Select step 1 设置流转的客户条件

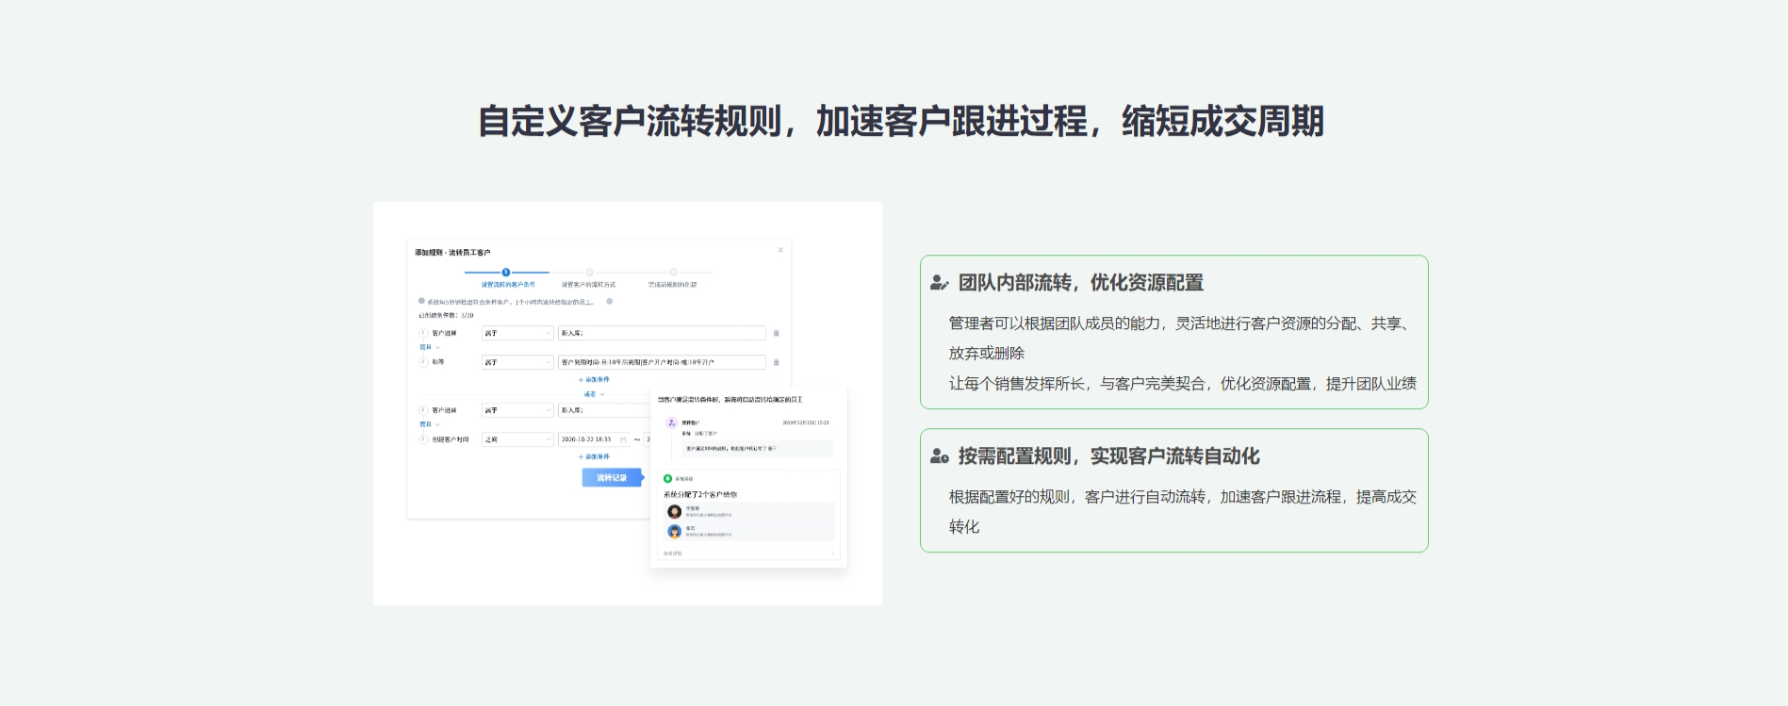(x=506, y=272)
